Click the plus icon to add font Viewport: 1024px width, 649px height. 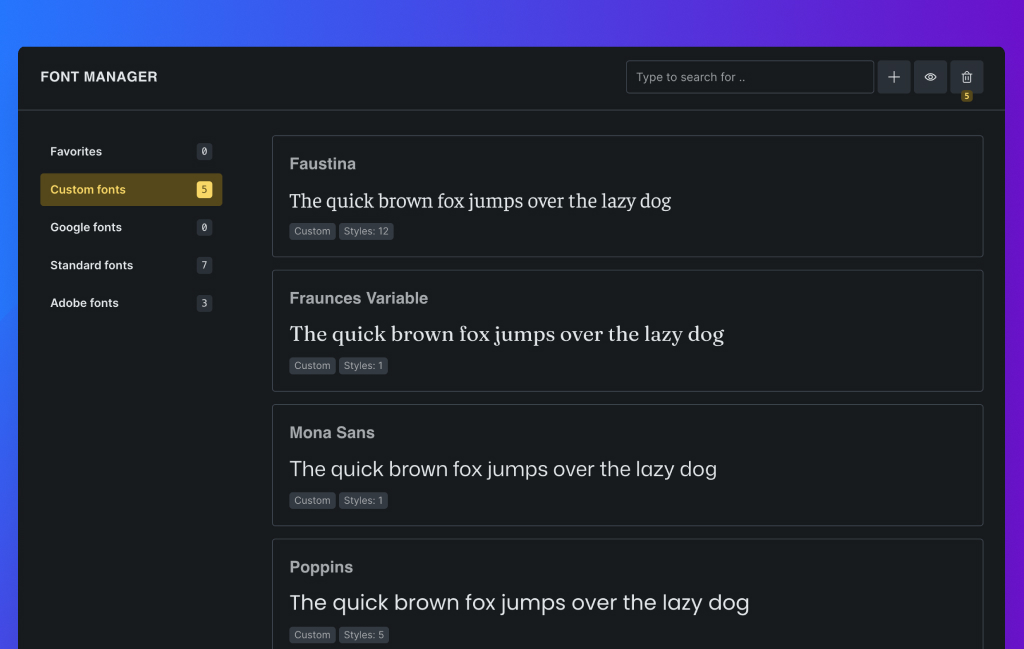click(894, 77)
